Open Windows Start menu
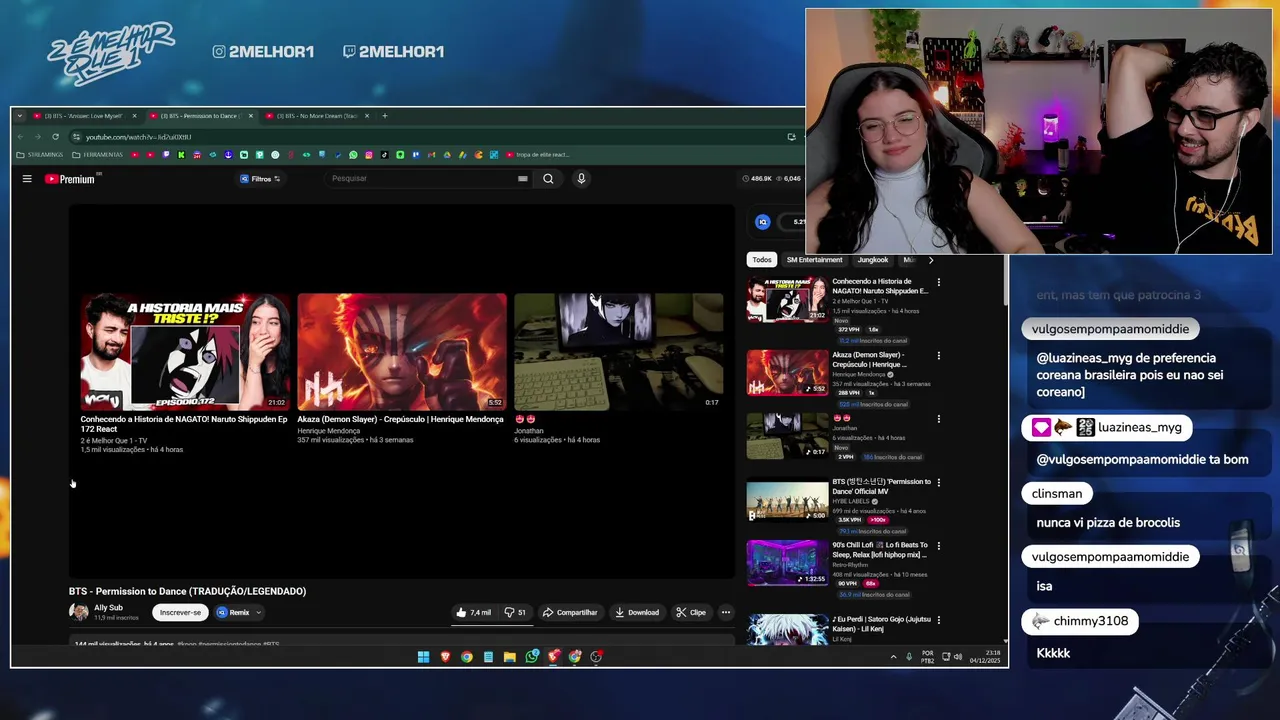 [x=423, y=657]
